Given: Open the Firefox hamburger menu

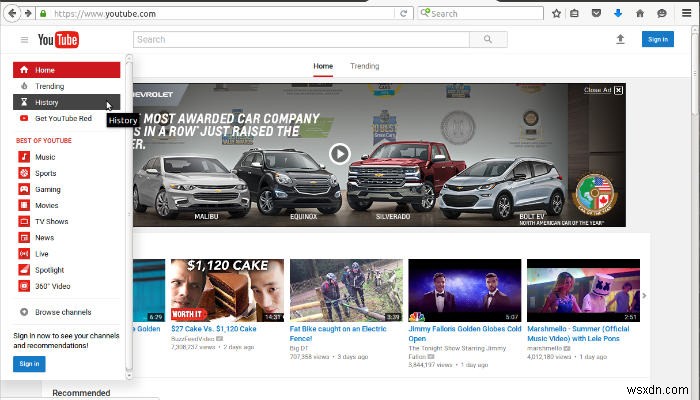Looking at the screenshot, I should coord(687,13).
